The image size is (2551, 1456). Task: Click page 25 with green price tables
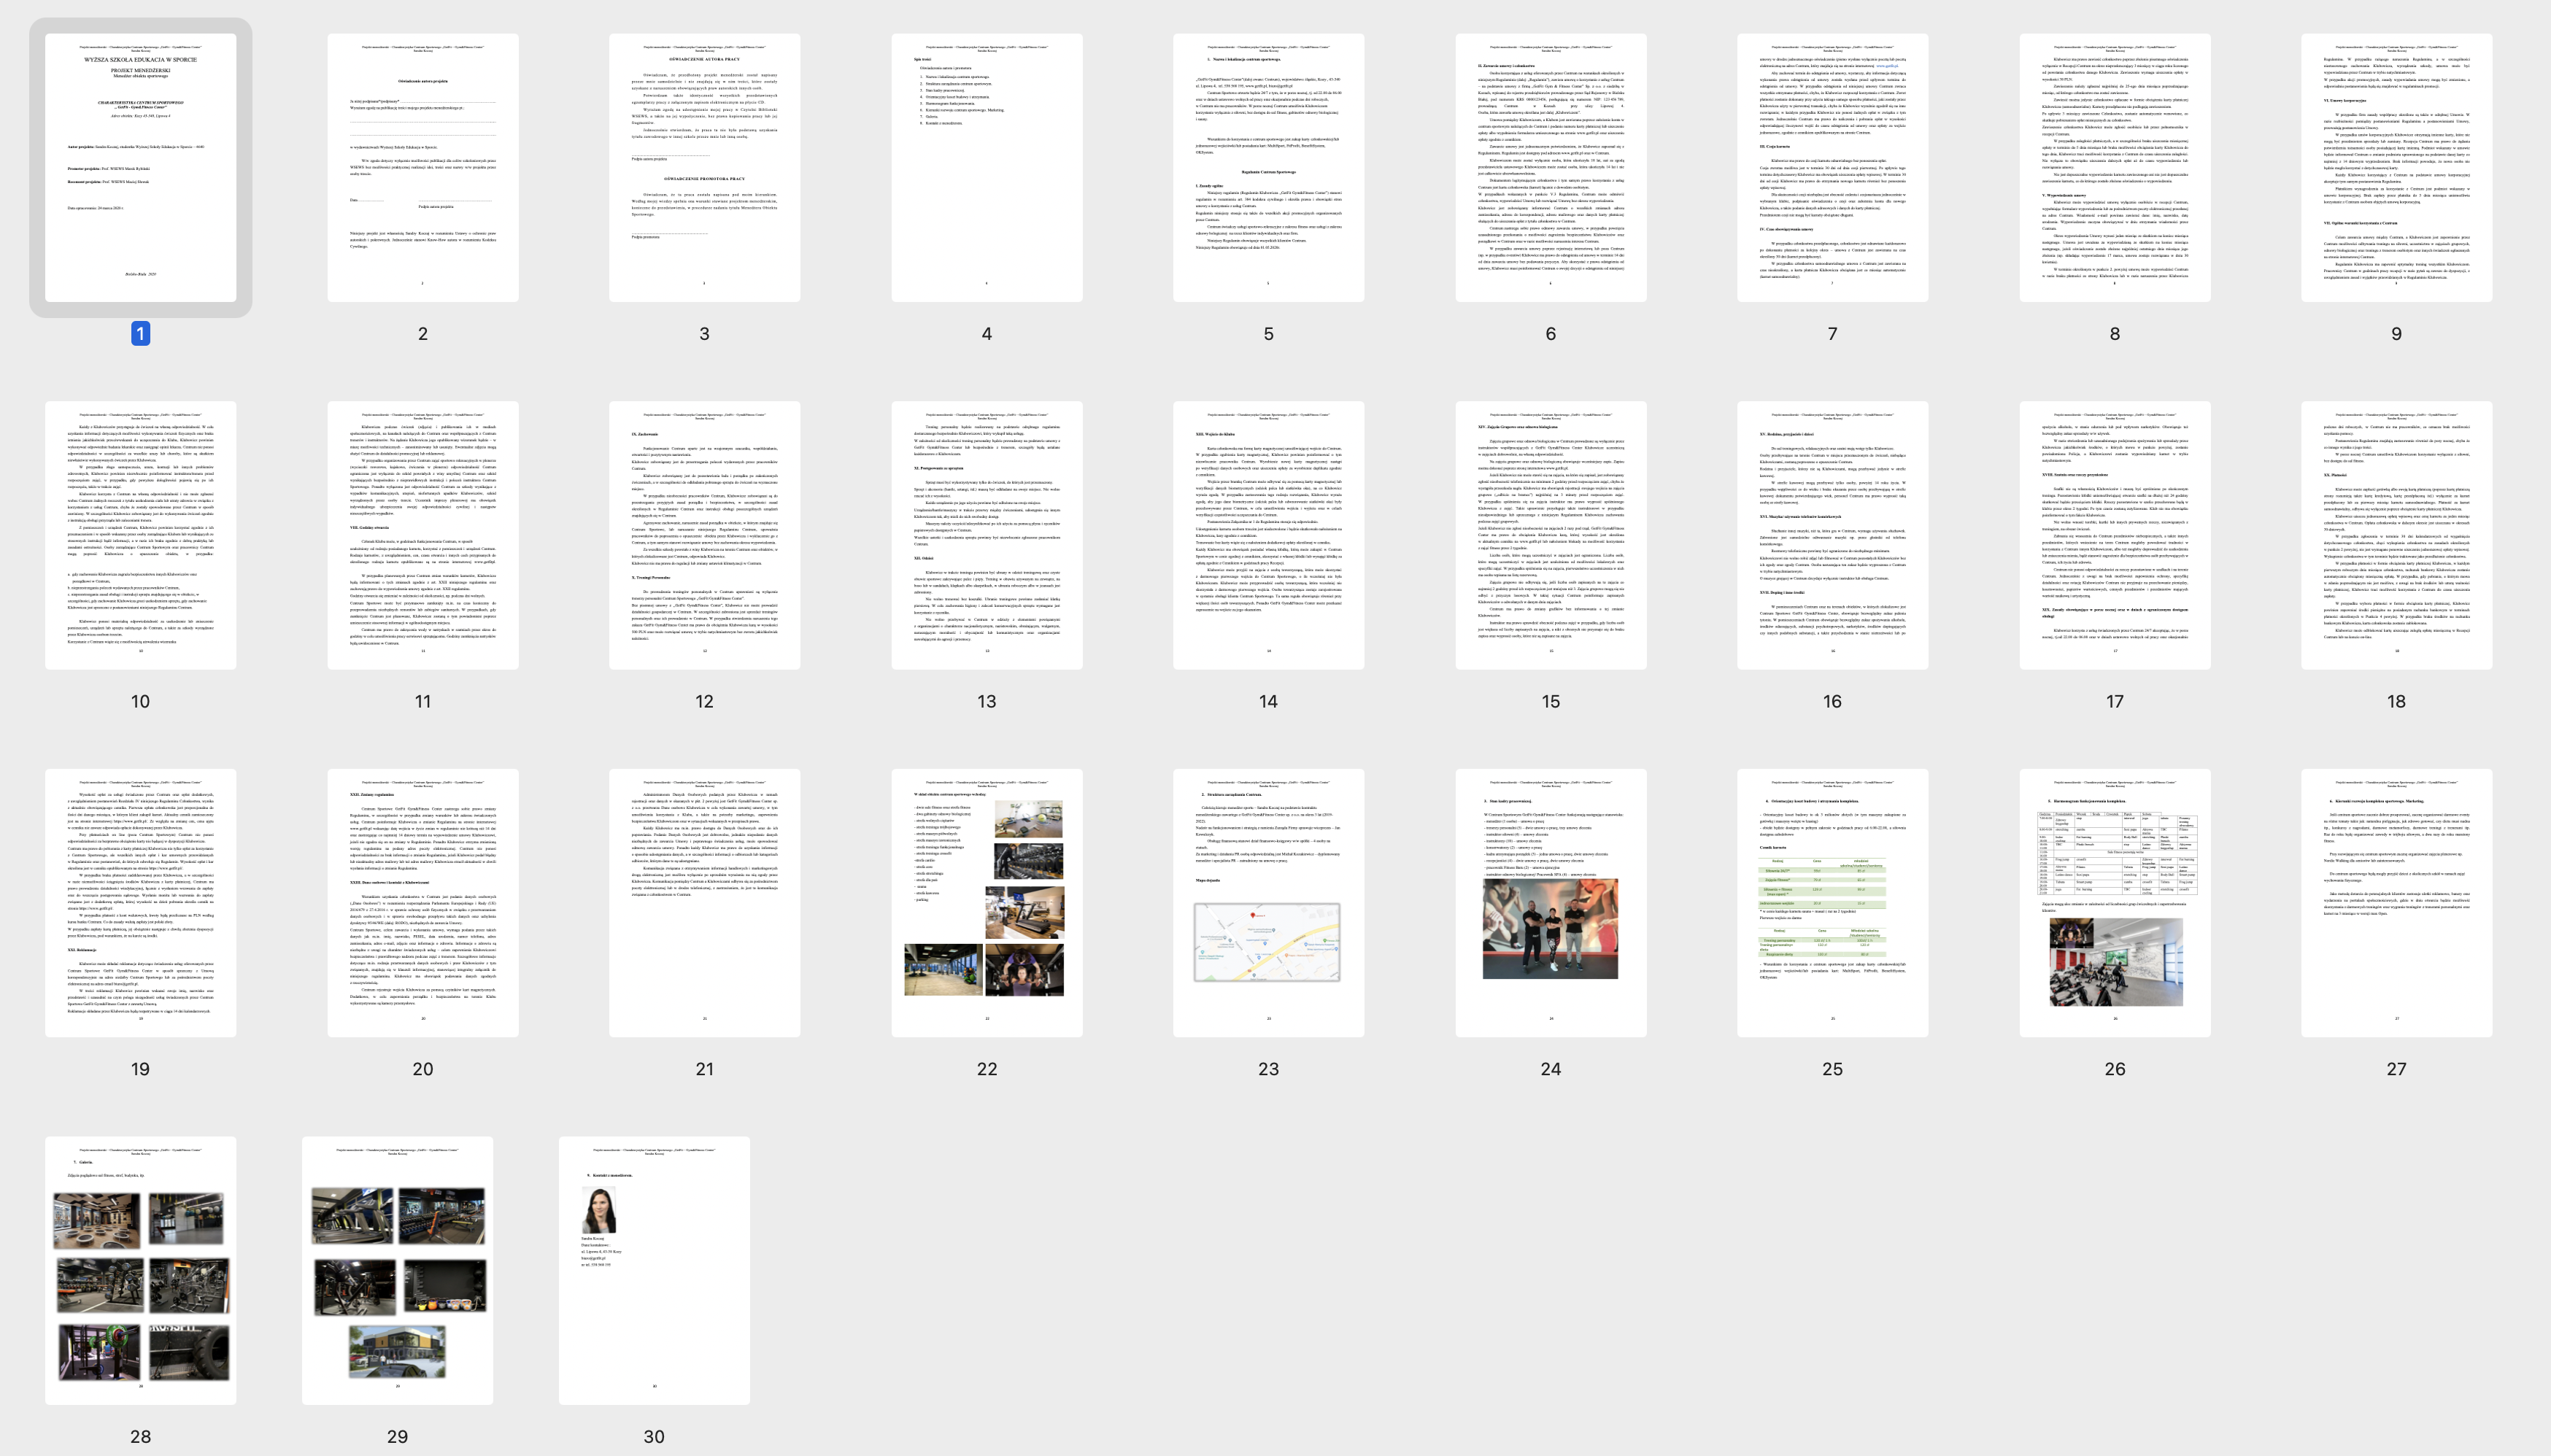pos(1832,902)
